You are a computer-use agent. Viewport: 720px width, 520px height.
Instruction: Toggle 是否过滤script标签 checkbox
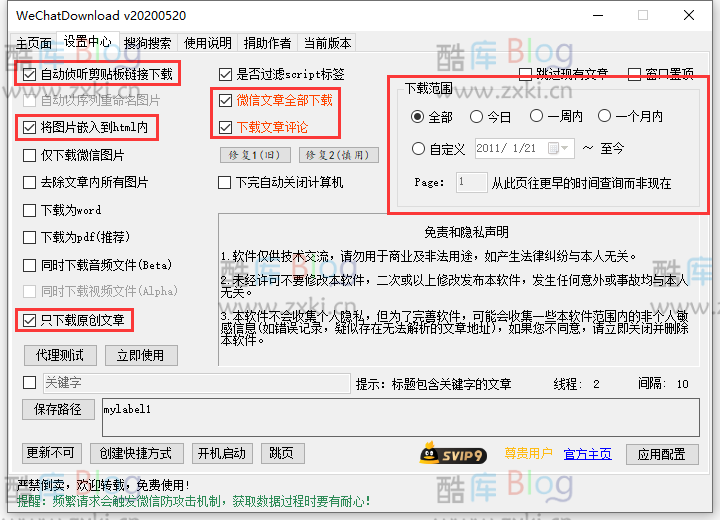click(x=225, y=74)
